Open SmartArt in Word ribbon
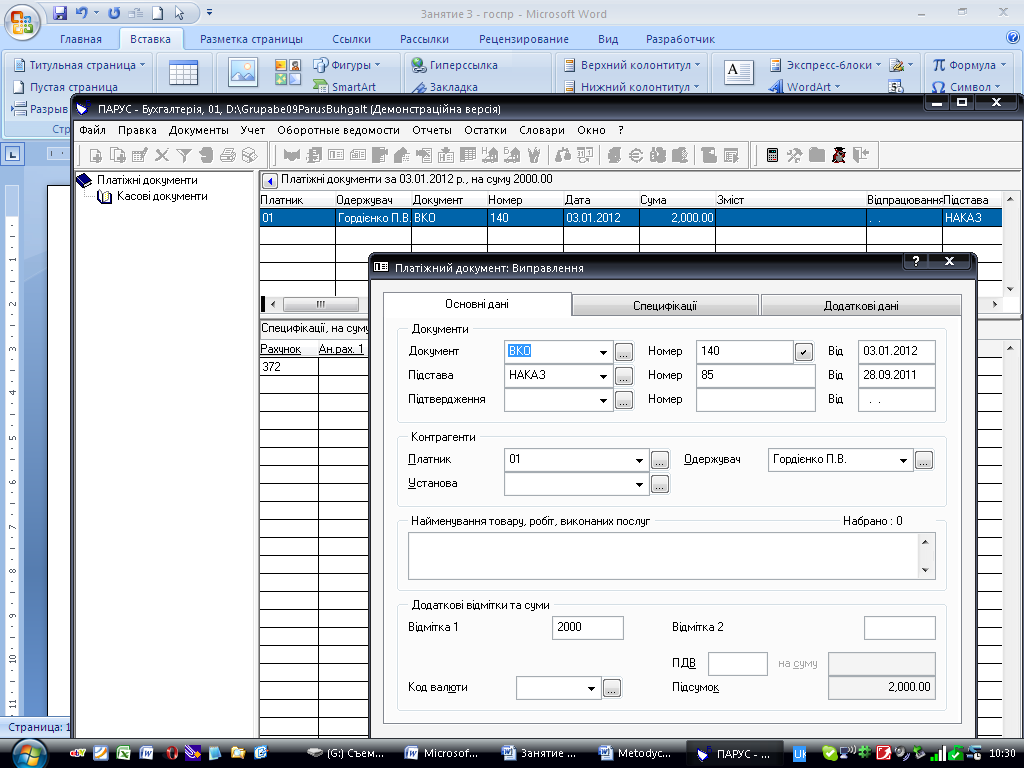The image size is (1024, 768). pos(345,87)
